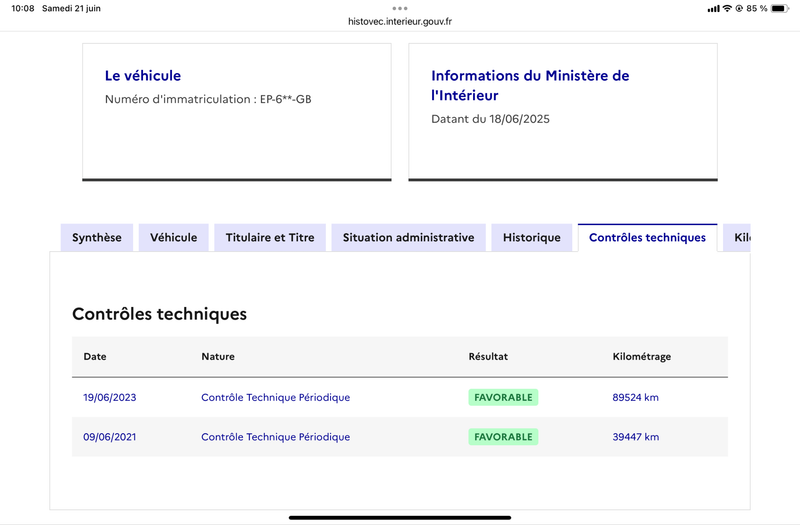Tap the battery icon in status bar

(x=780, y=8)
